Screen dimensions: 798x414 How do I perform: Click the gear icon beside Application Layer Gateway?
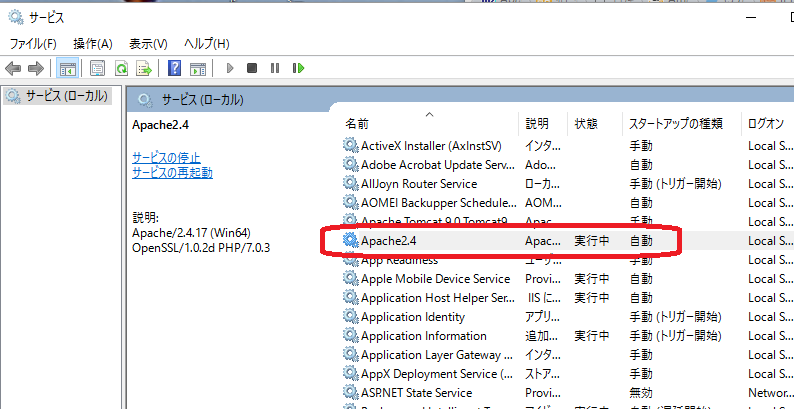(350, 354)
